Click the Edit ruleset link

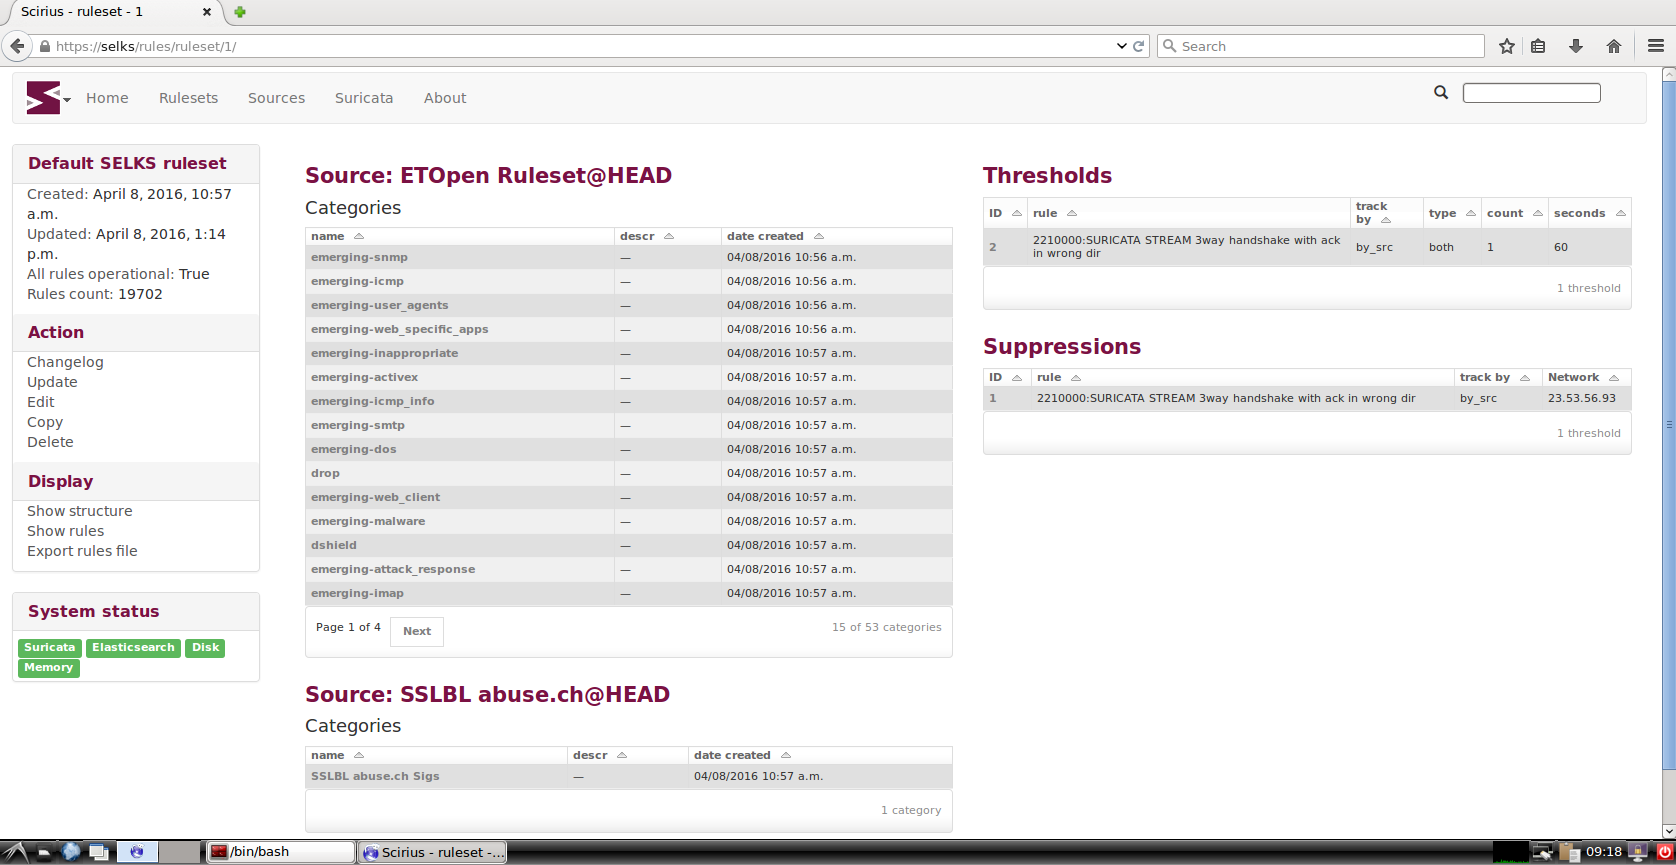tap(41, 402)
